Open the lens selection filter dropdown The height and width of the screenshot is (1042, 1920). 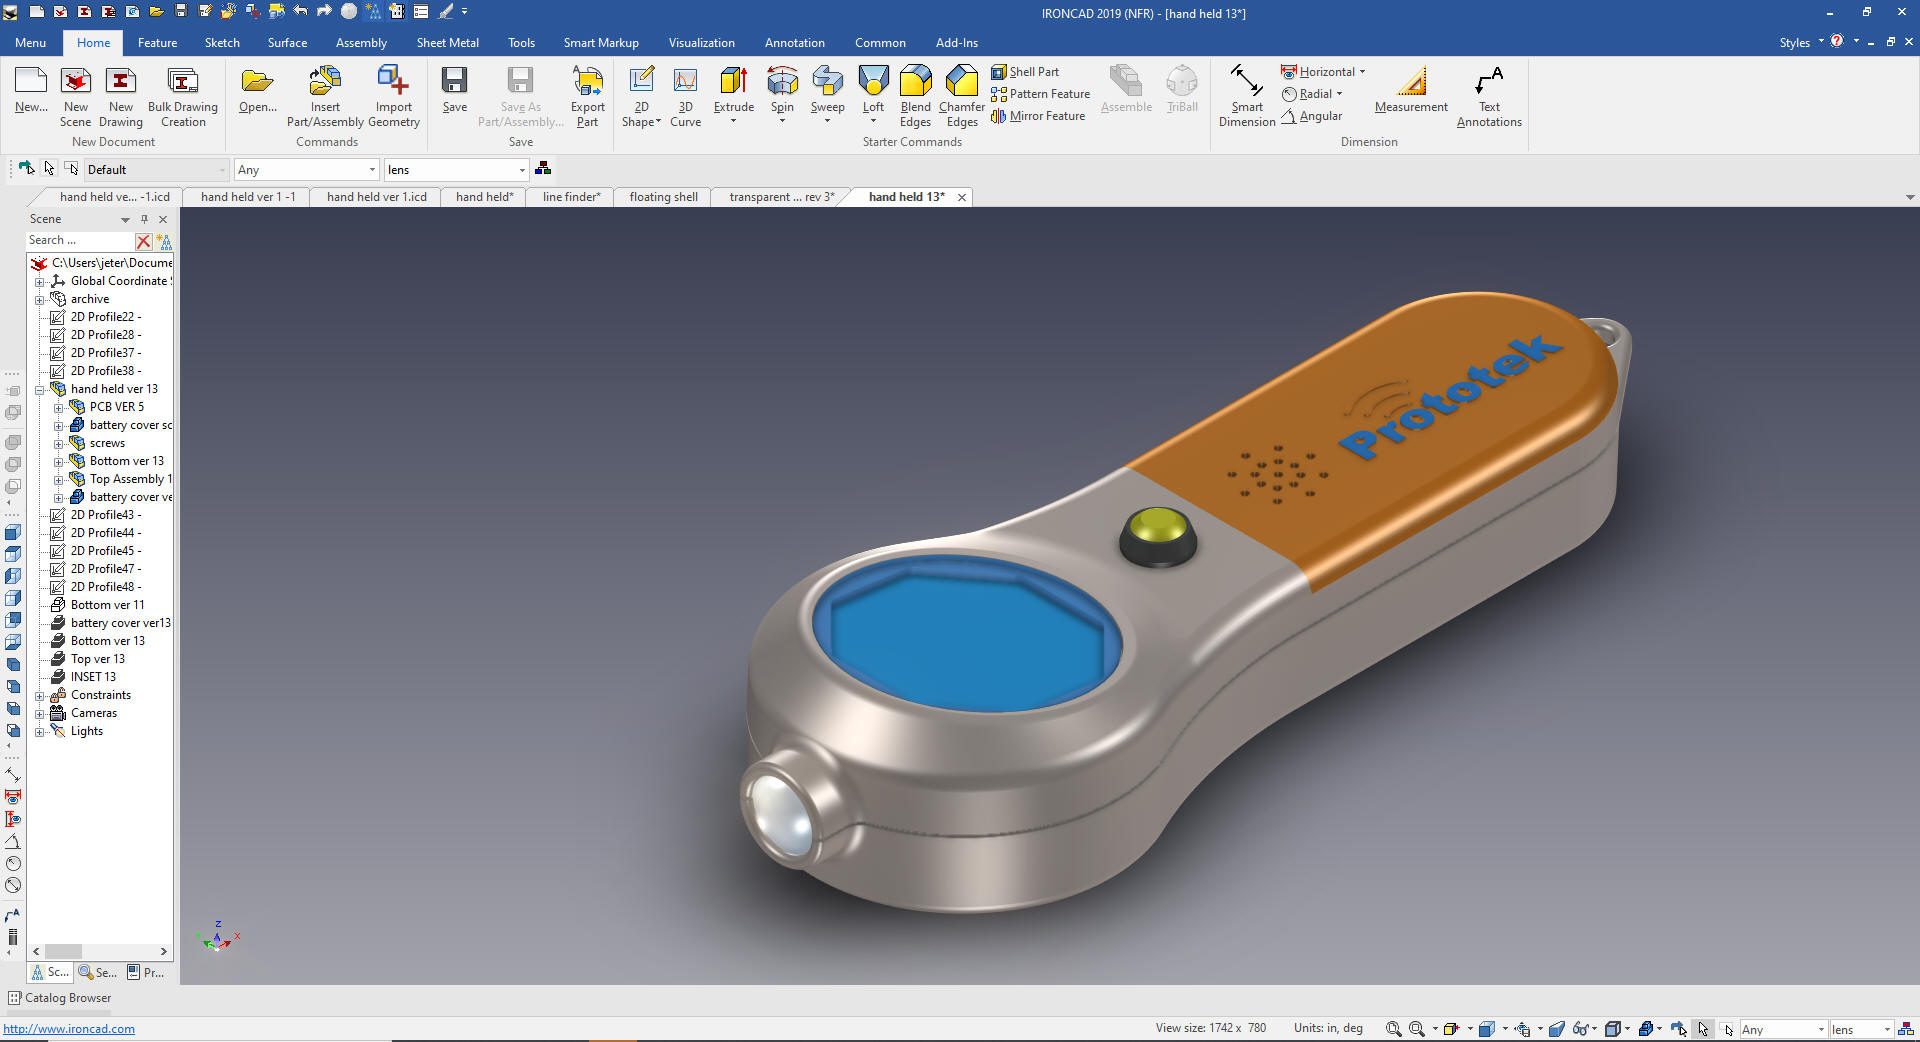tap(521, 170)
